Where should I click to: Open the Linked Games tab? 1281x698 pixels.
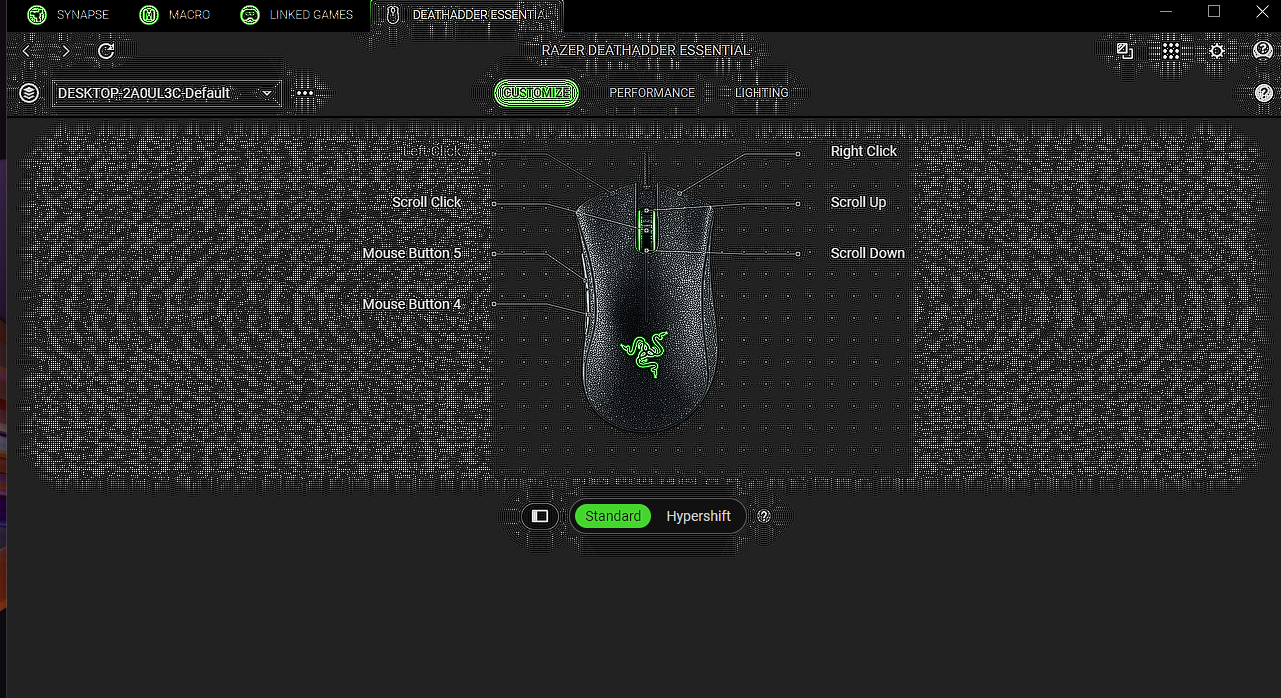(x=296, y=15)
